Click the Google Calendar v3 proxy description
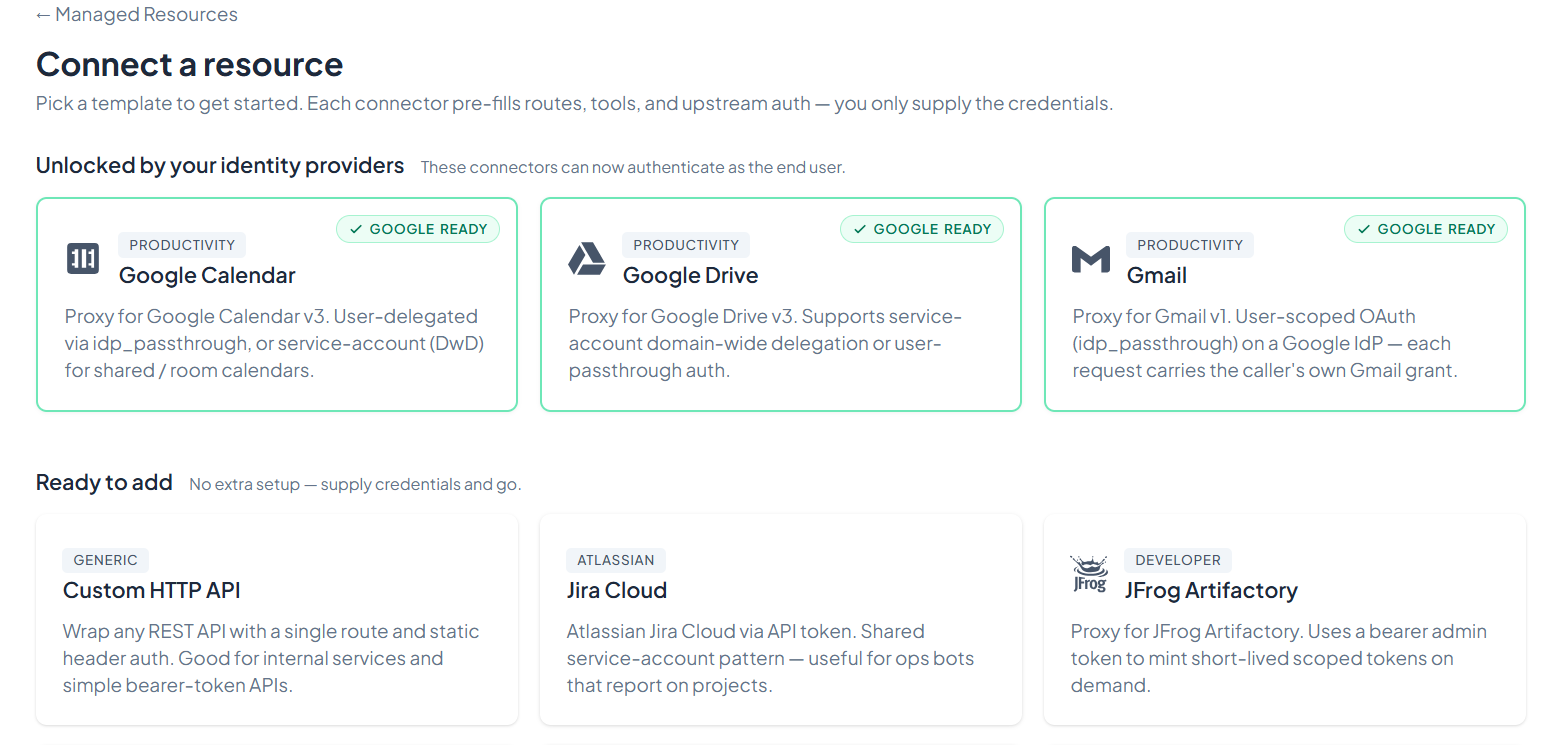This screenshot has height=745, width=1560. (275, 343)
